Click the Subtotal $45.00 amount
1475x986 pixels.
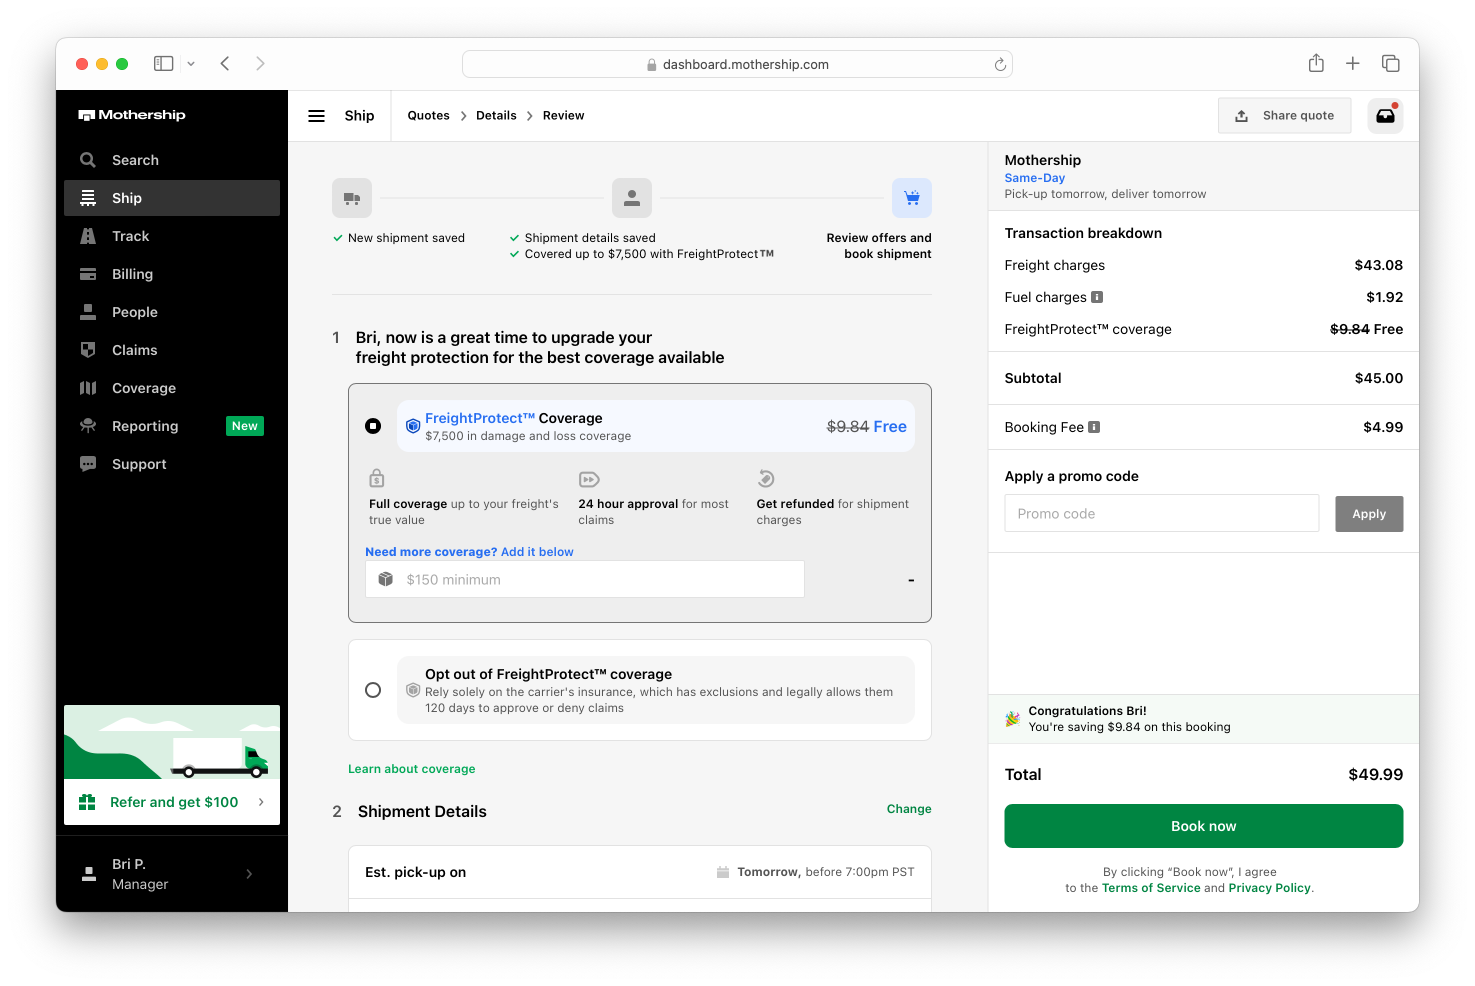click(x=1378, y=378)
